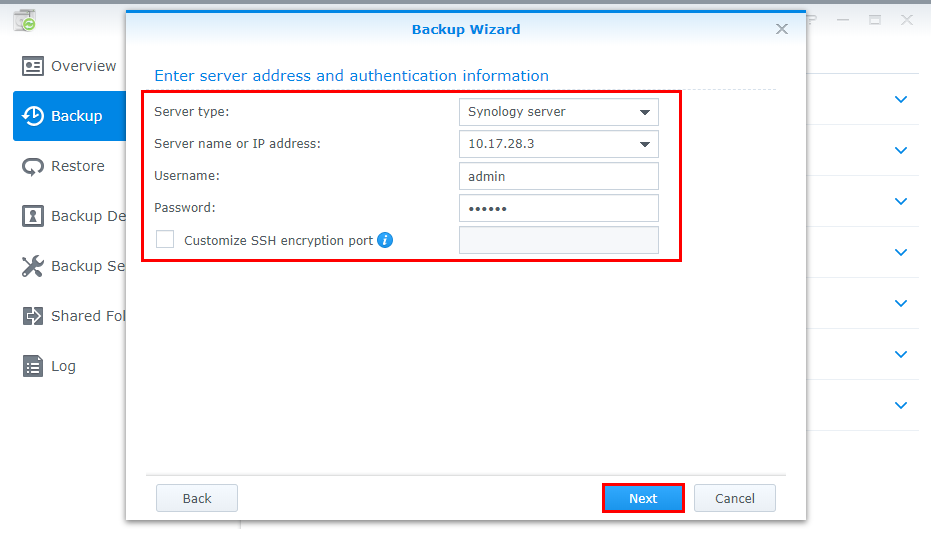Expand the Server name or IP address list
Screen dimensions: 931x542
point(645,144)
